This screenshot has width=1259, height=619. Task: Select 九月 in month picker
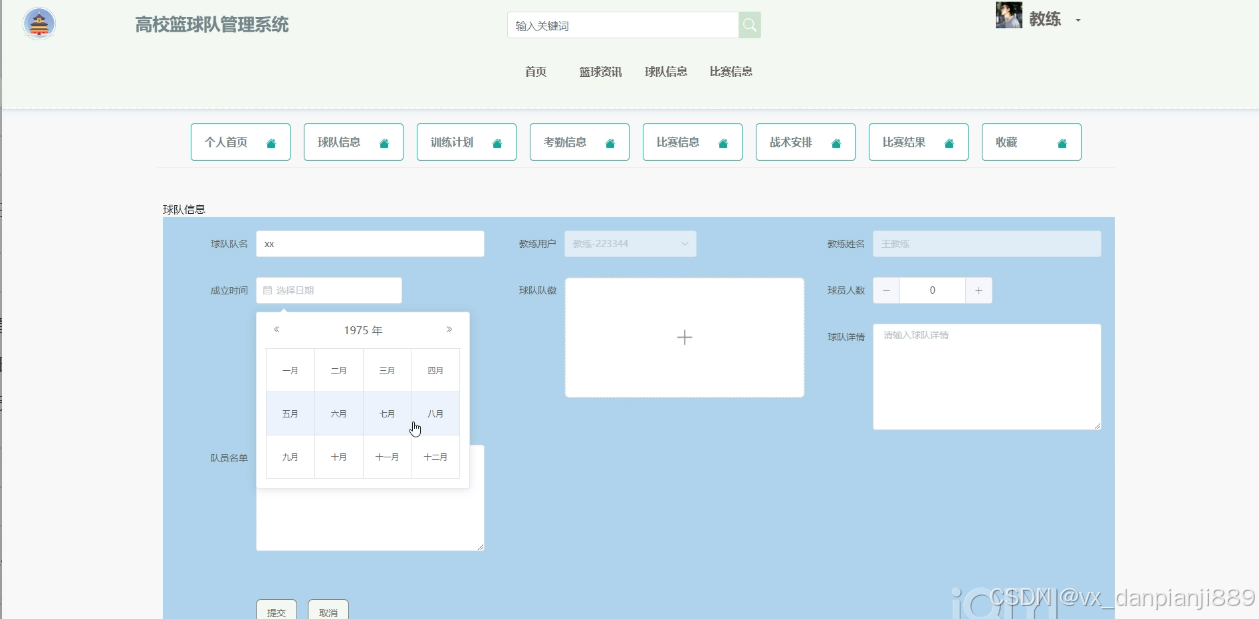(290, 457)
